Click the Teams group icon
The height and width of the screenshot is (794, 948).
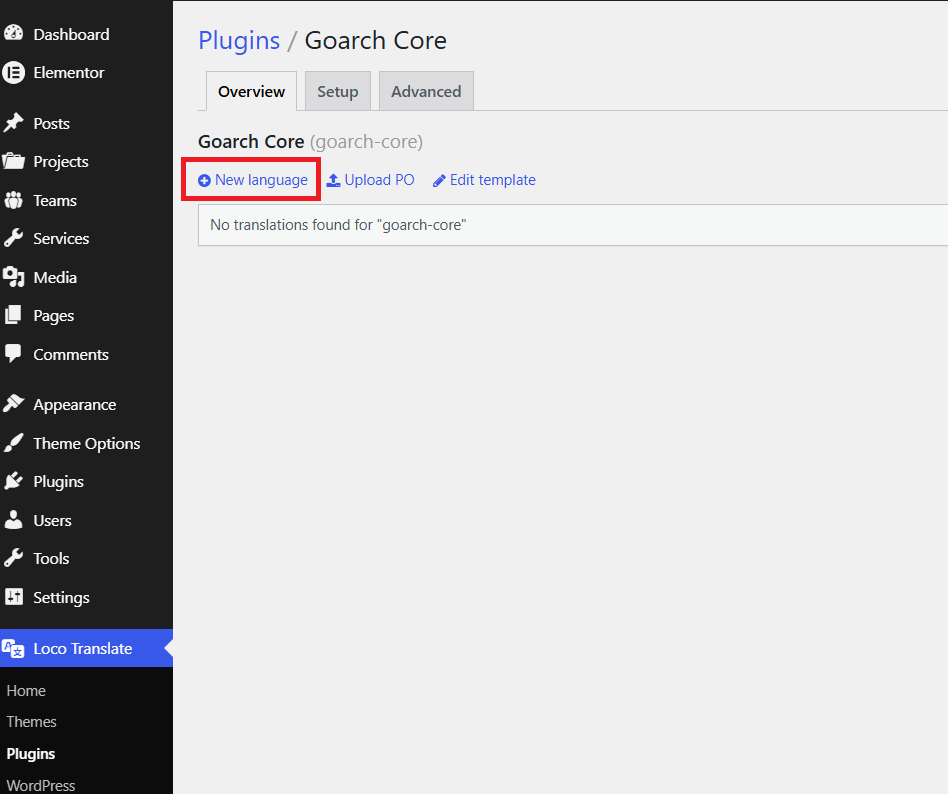13,200
